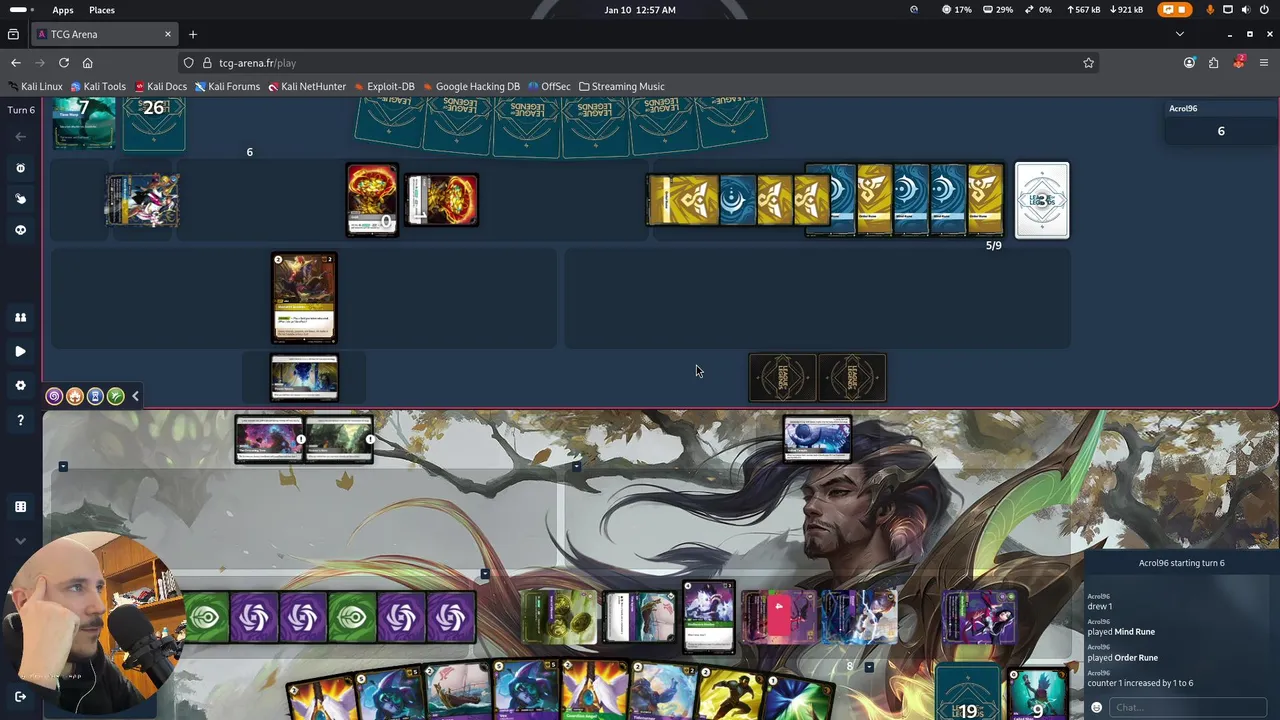Click the pointing hand icon in sidebar
Screen dimensions: 1280x720
click(x=20, y=199)
